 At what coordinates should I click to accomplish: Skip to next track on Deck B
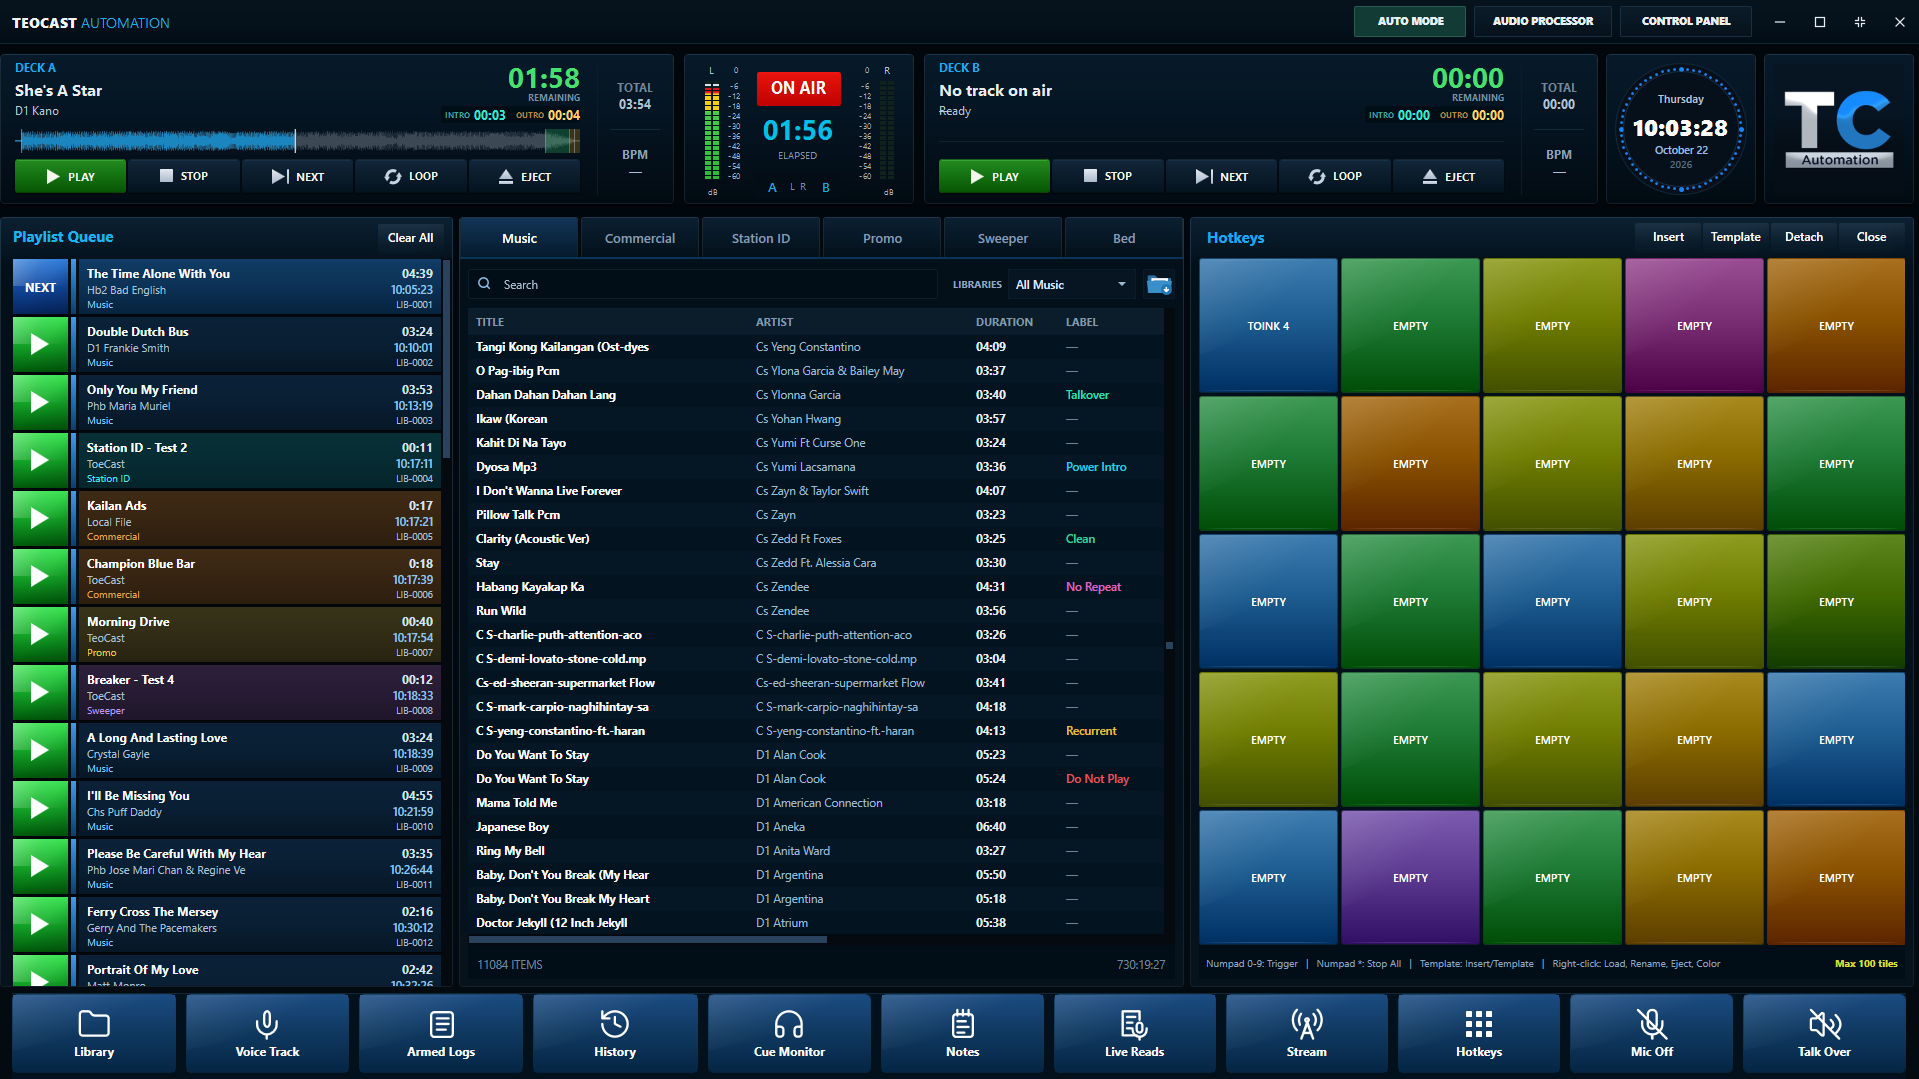pyautogui.click(x=1221, y=176)
